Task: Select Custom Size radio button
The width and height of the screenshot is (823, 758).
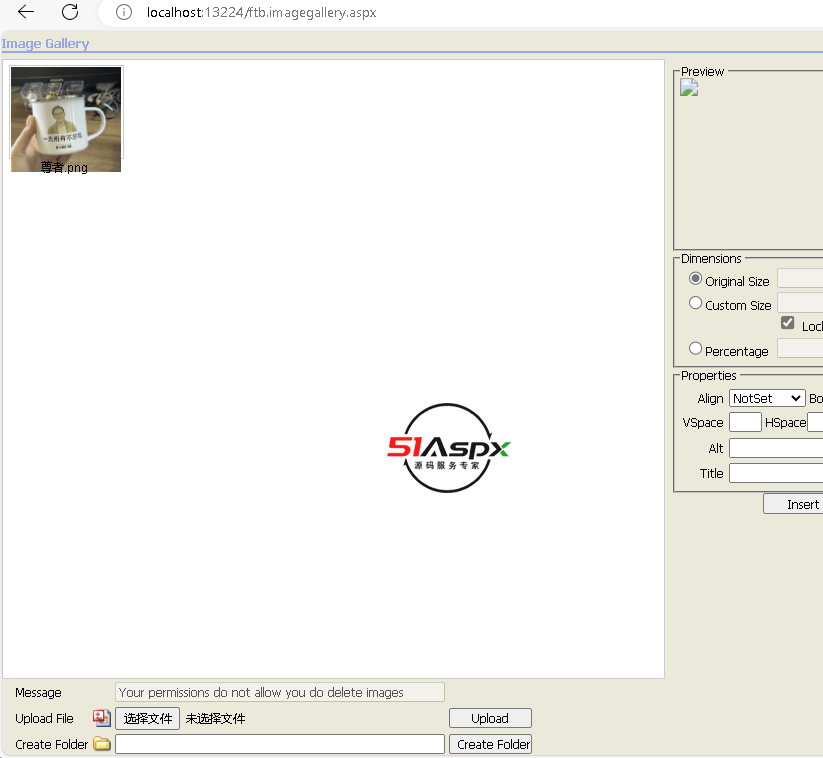Action: pos(695,303)
